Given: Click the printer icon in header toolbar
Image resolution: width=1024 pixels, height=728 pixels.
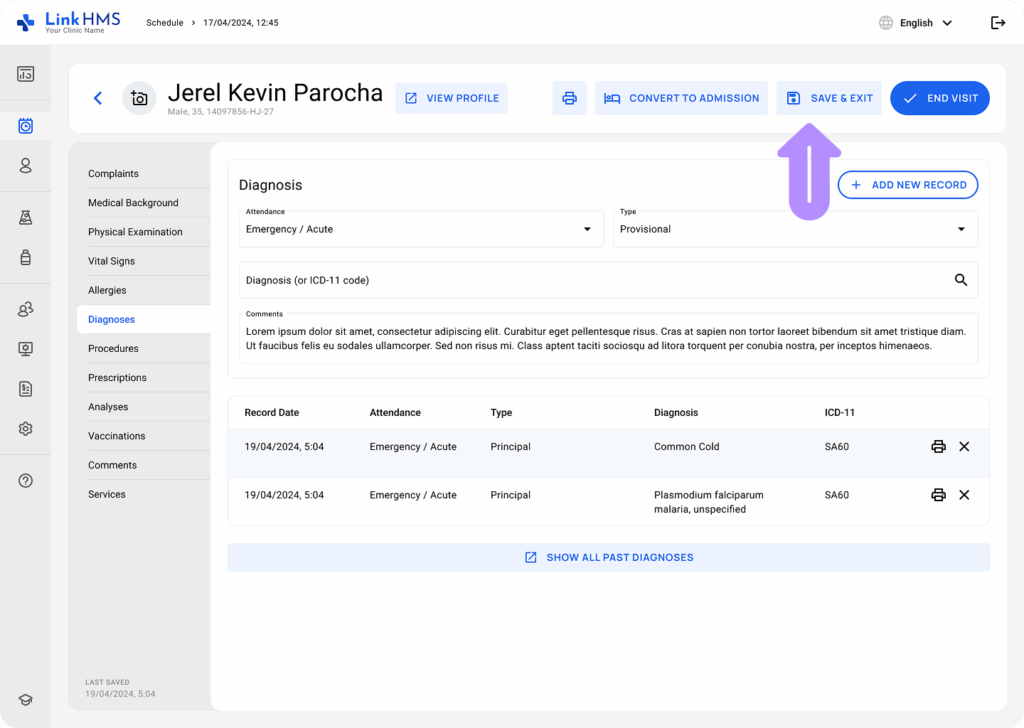Looking at the screenshot, I should coord(569,98).
